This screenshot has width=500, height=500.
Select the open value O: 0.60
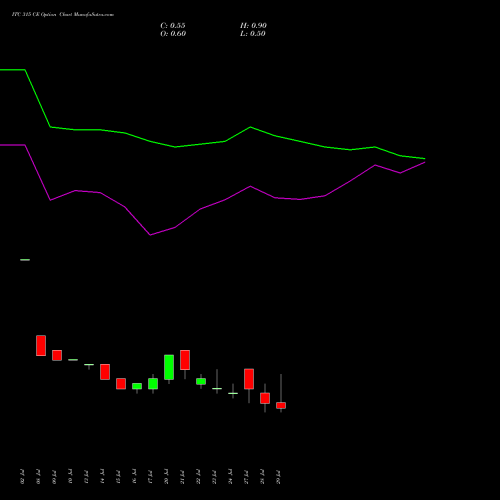tap(173, 34)
